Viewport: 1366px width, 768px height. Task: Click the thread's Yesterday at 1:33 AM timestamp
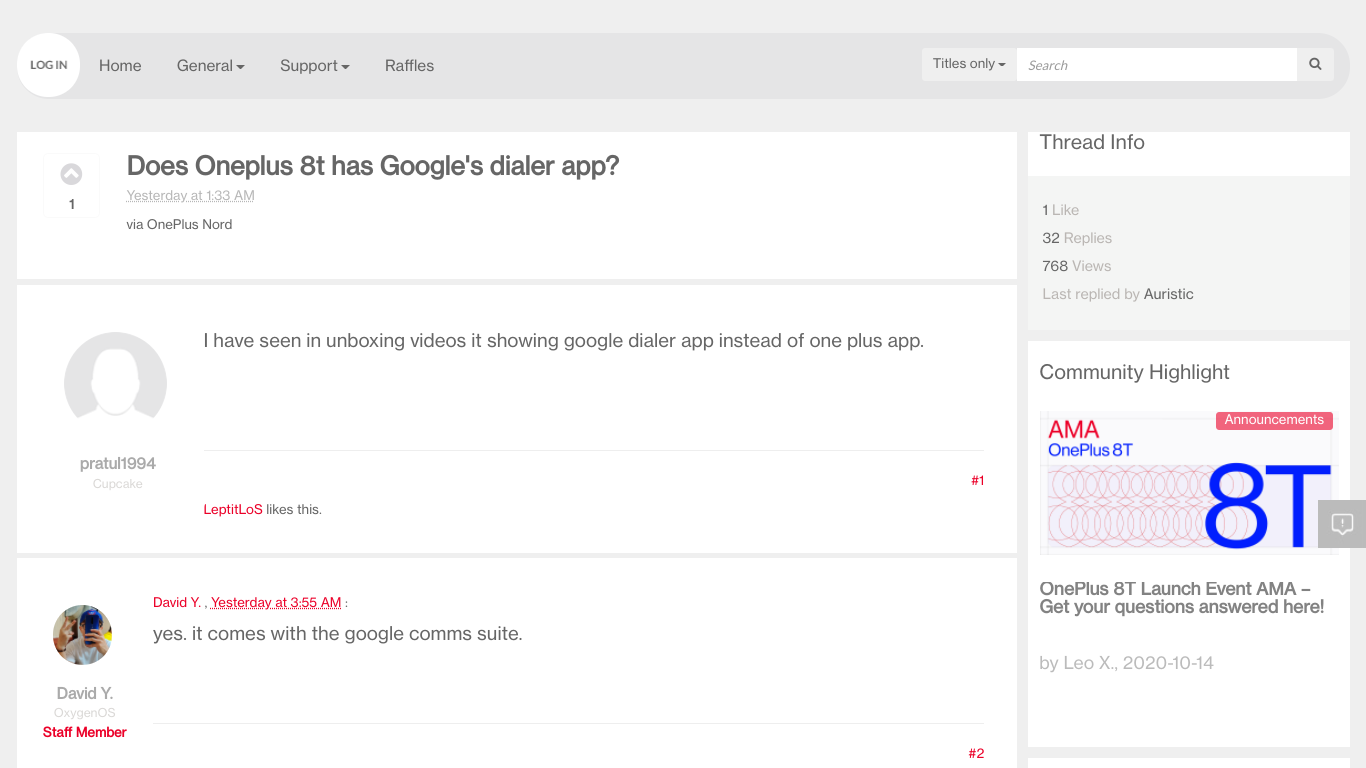190,196
